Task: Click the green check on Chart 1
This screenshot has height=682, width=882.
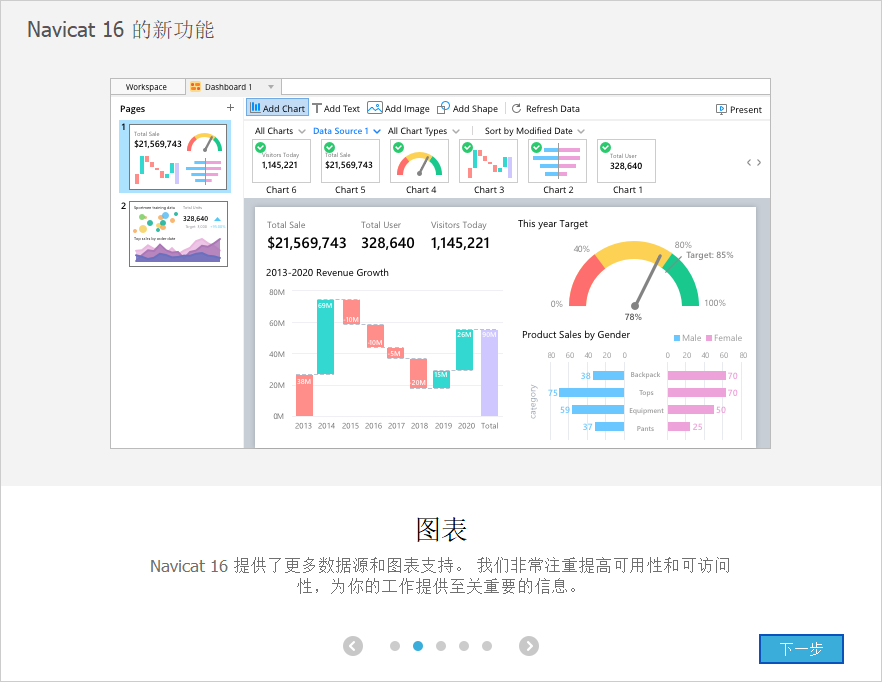Action: point(605,147)
